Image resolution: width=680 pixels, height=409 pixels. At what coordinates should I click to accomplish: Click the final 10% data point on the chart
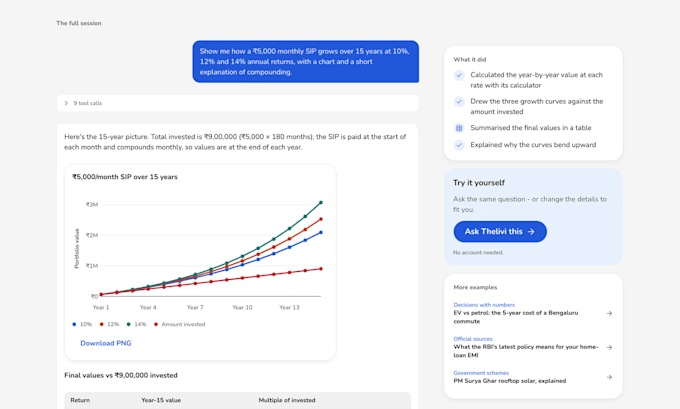point(321,232)
